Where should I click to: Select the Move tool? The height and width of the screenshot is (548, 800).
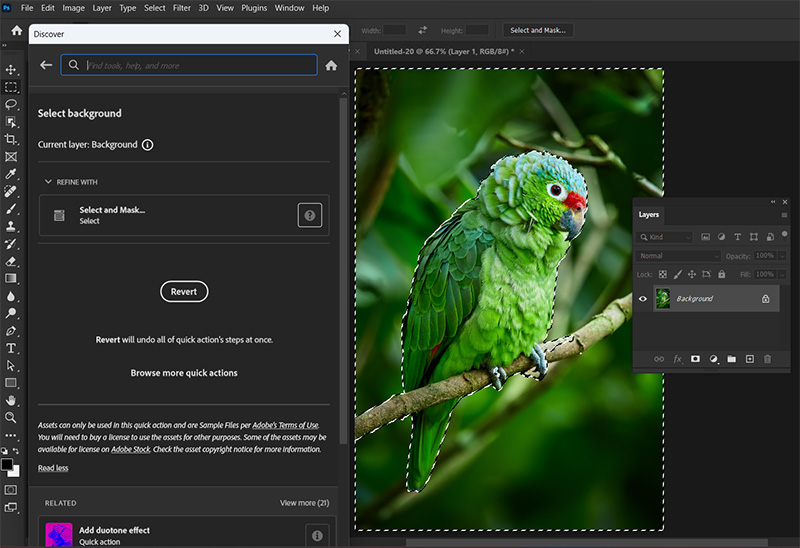tap(12, 70)
